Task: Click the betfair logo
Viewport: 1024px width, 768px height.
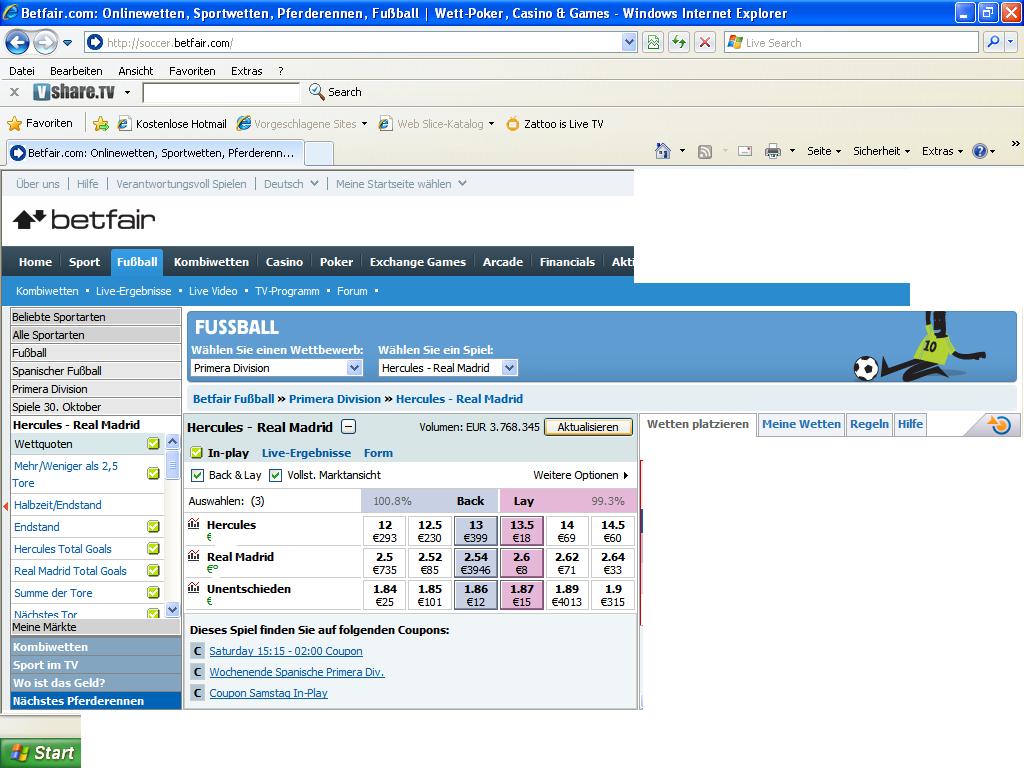Action: point(84,219)
